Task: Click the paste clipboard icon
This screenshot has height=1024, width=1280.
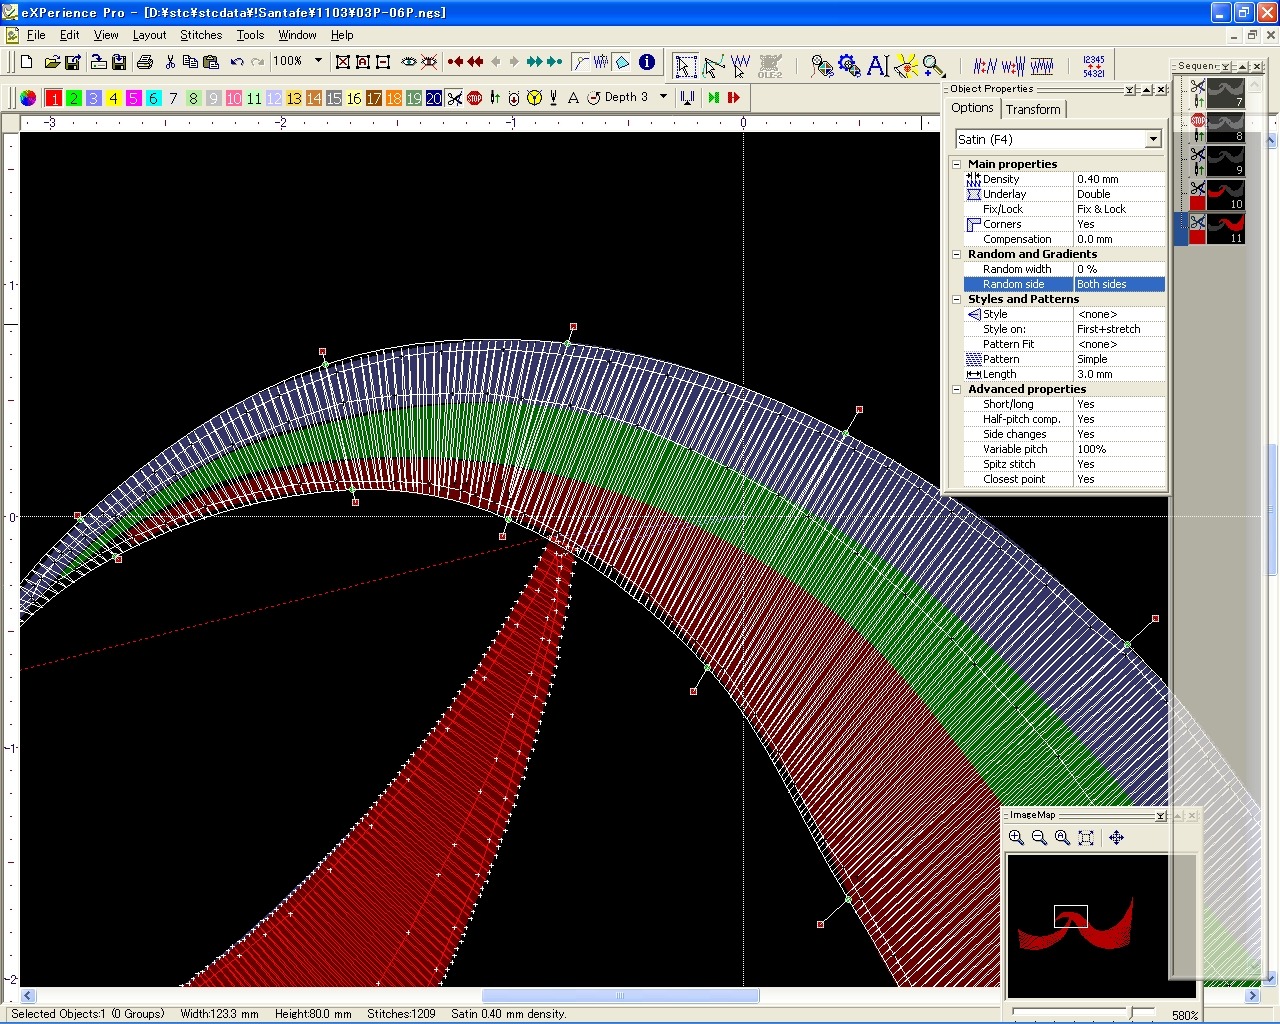Action: click(211, 62)
